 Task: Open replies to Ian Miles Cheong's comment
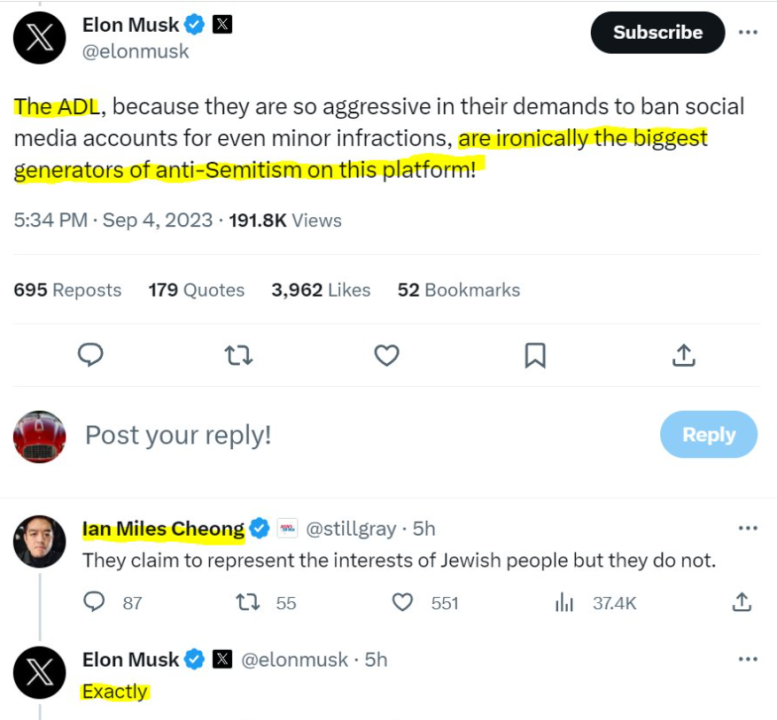pos(95,602)
